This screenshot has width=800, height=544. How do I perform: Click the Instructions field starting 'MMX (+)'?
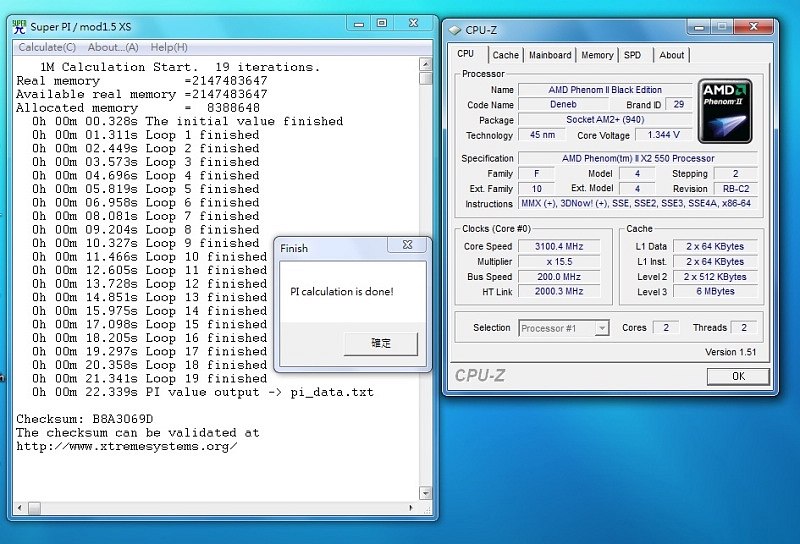pyautogui.click(x=638, y=203)
